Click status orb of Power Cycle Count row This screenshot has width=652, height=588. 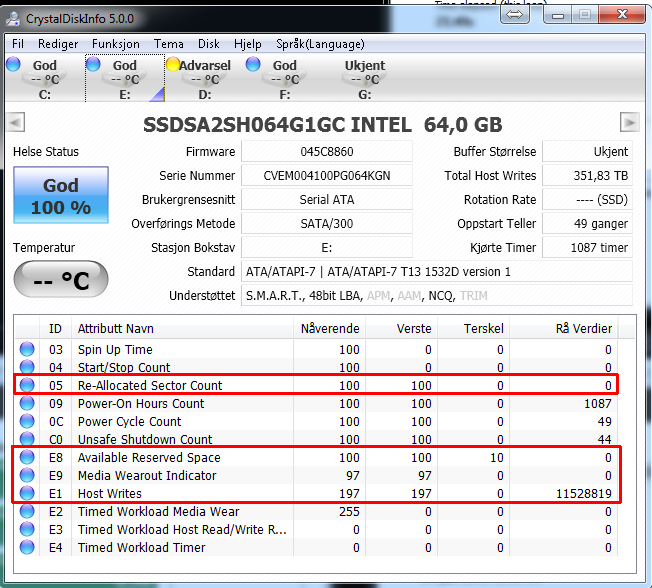point(27,421)
